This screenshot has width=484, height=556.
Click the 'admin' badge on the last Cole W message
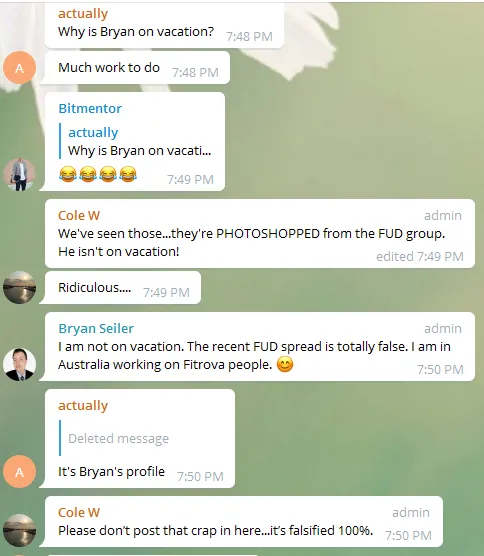(411, 512)
